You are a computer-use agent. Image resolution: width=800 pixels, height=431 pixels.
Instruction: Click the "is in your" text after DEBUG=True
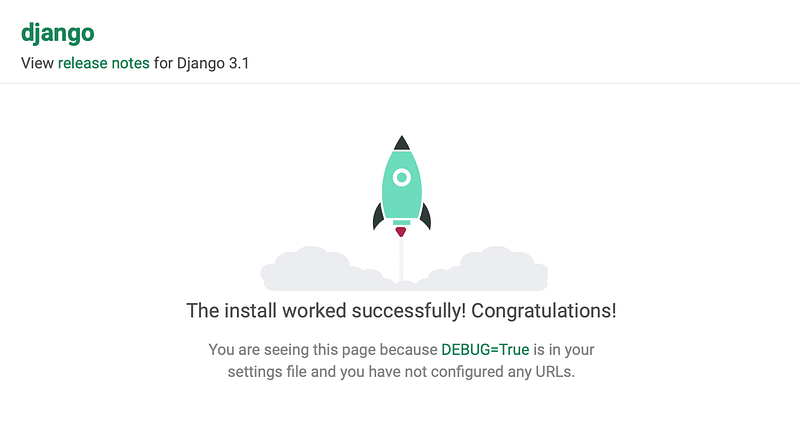564,350
